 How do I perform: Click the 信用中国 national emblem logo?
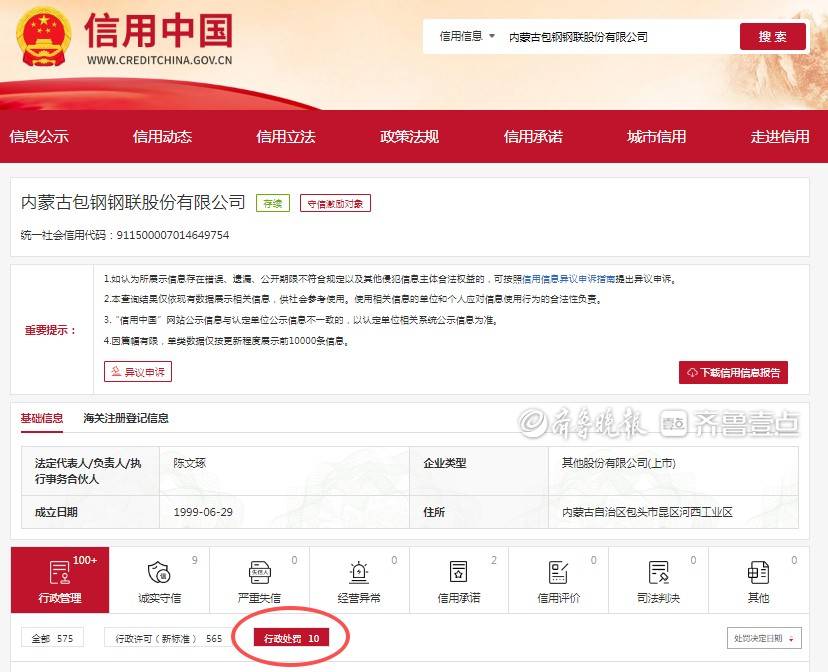coord(43,37)
